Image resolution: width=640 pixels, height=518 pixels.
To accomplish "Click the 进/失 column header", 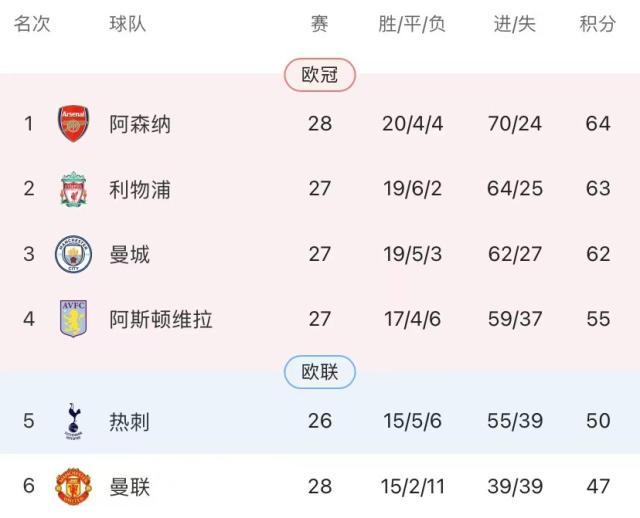I will pos(515,24).
